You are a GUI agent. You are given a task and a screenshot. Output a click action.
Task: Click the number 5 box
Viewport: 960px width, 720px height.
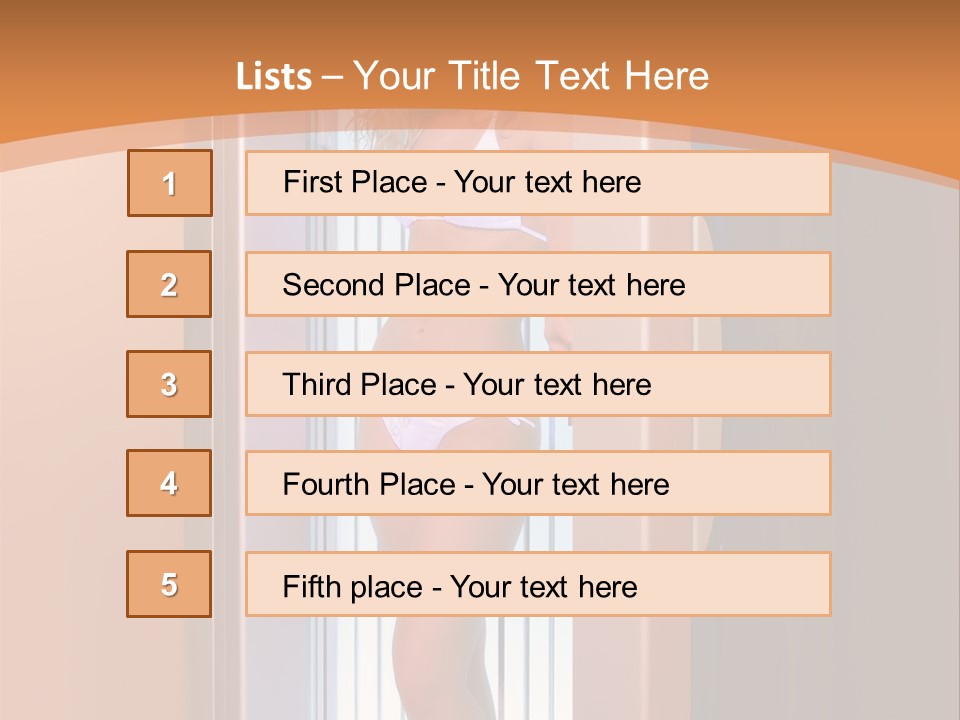click(x=169, y=584)
